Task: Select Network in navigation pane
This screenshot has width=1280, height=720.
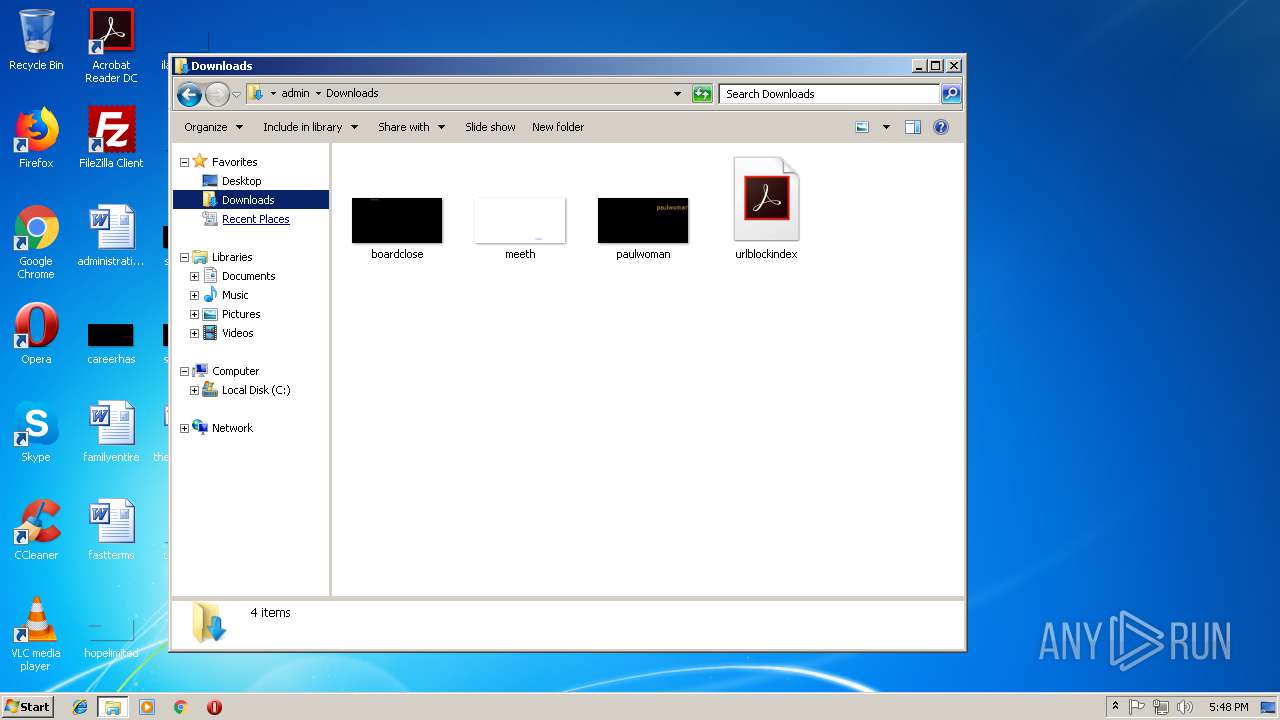Action: pyautogui.click(x=232, y=428)
